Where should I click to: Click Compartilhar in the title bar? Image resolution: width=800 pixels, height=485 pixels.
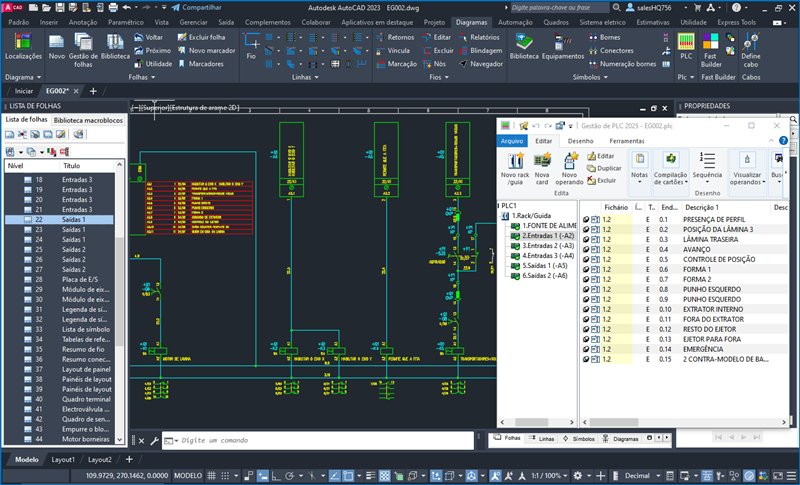click(x=196, y=8)
